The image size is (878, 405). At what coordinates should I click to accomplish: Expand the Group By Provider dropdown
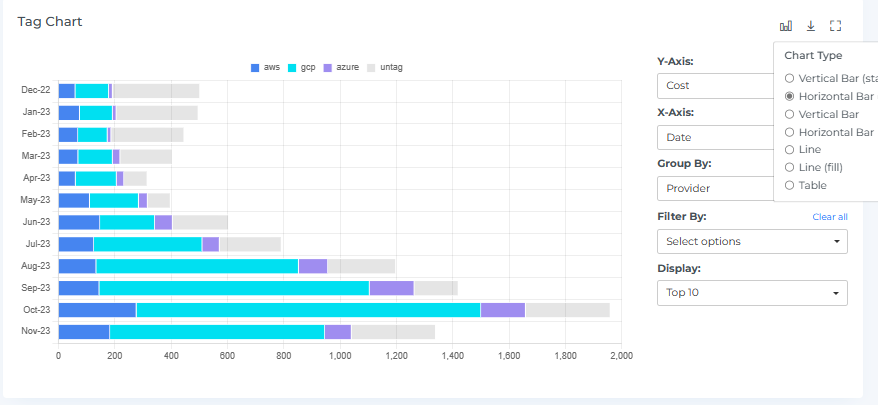(714, 189)
